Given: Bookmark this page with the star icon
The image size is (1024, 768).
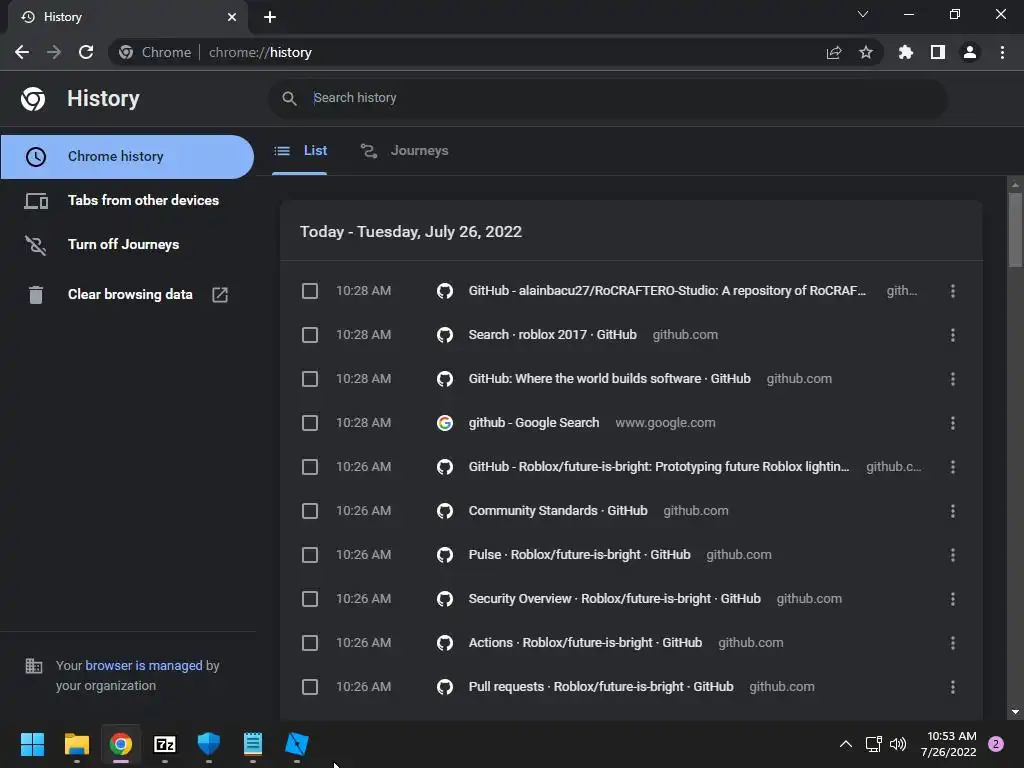Looking at the screenshot, I should 866,52.
